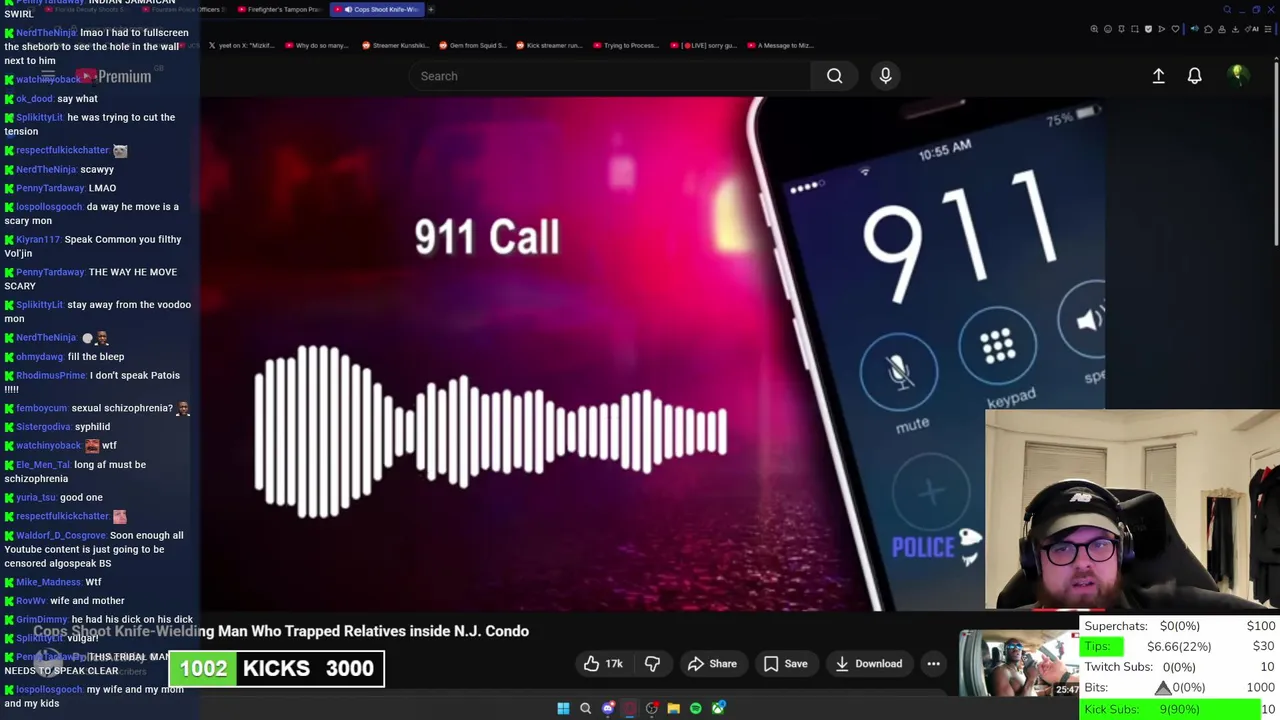Open the three-dot more actions menu
This screenshot has width=1280, height=720.
933,664
